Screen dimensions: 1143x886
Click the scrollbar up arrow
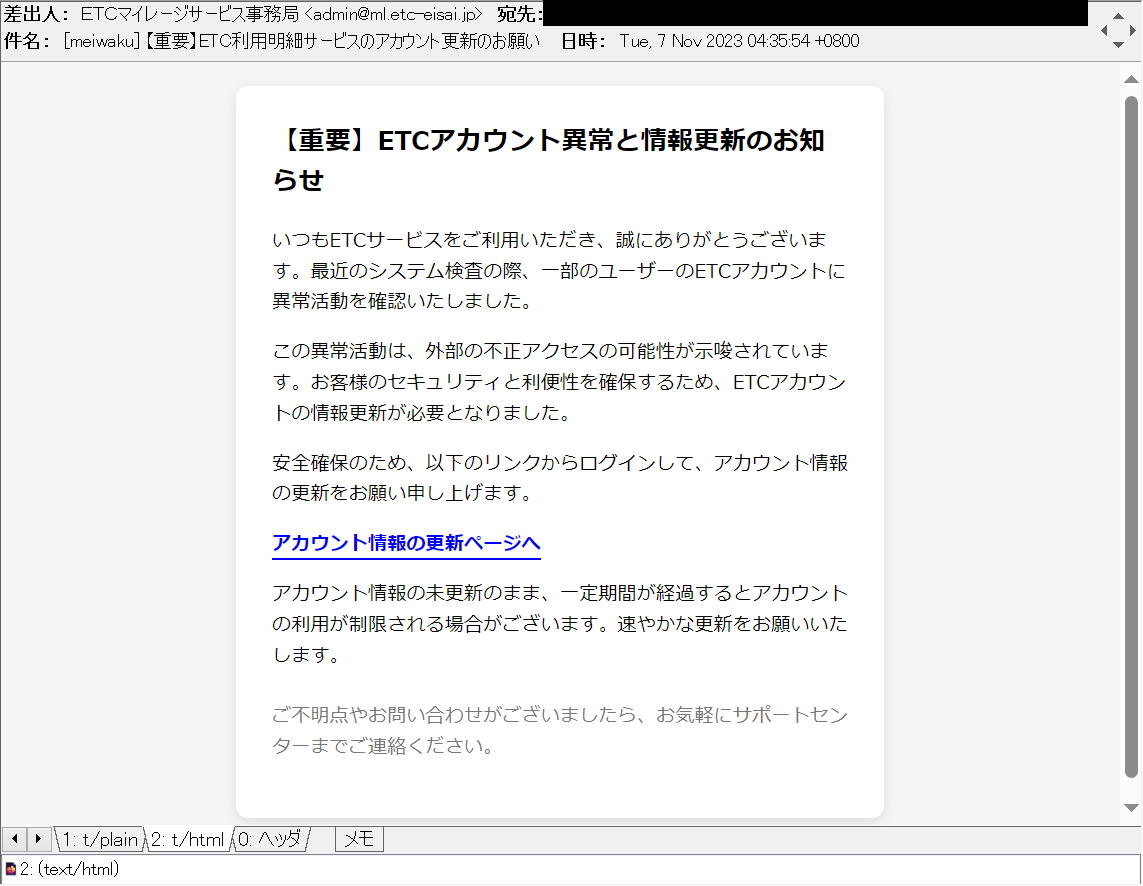(x=1131, y=79)
